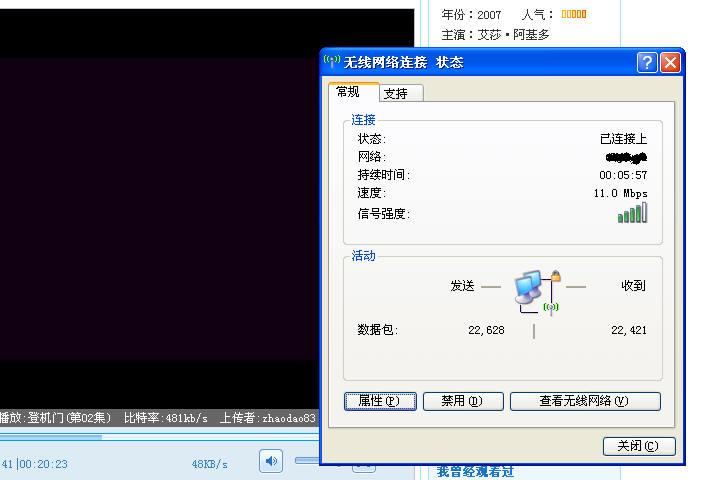Click the 我曾经观看过 link
This screenshot has height=480, width=705.
[x=475, y=472]
